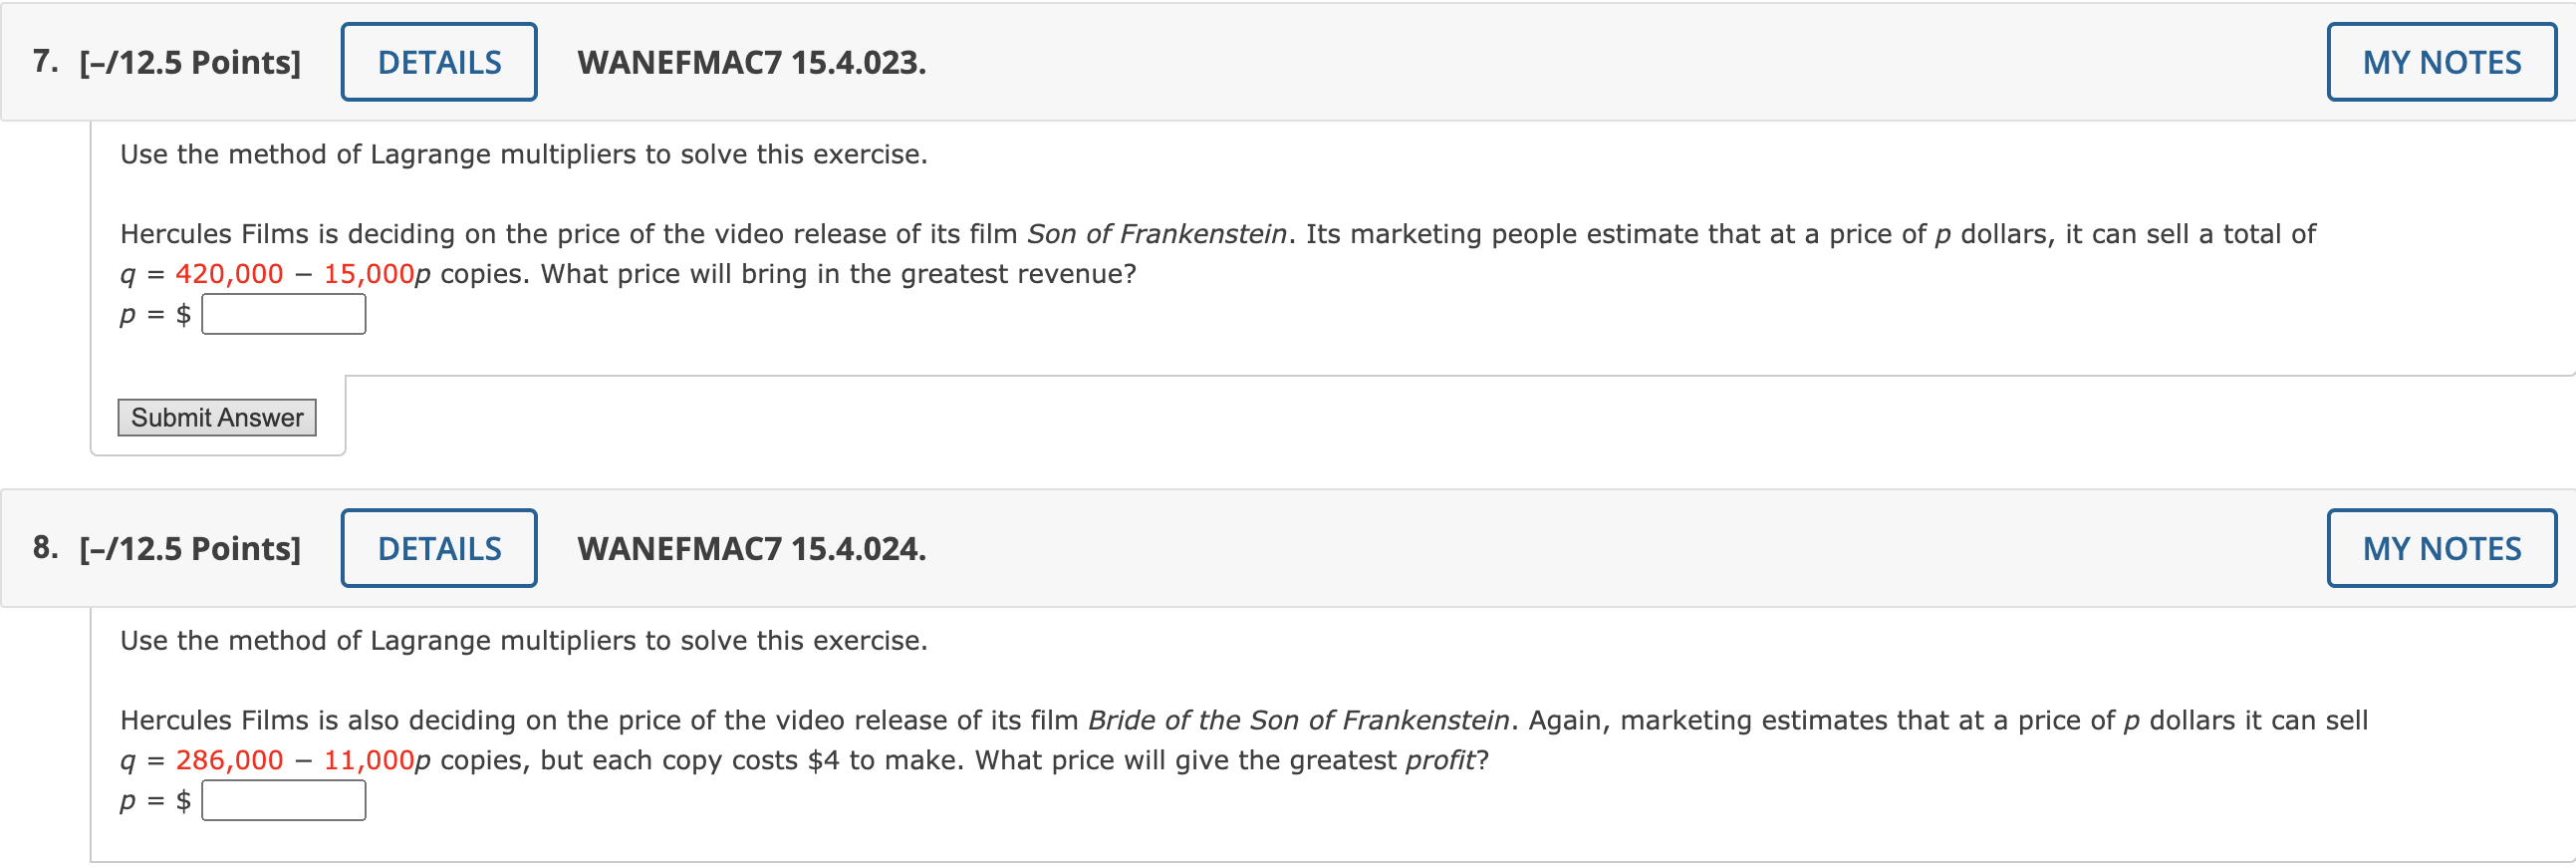The height and width of the screenshot is (867, 2576).
Task: Focus the price answer box in question 8
Action: point(284,801)
